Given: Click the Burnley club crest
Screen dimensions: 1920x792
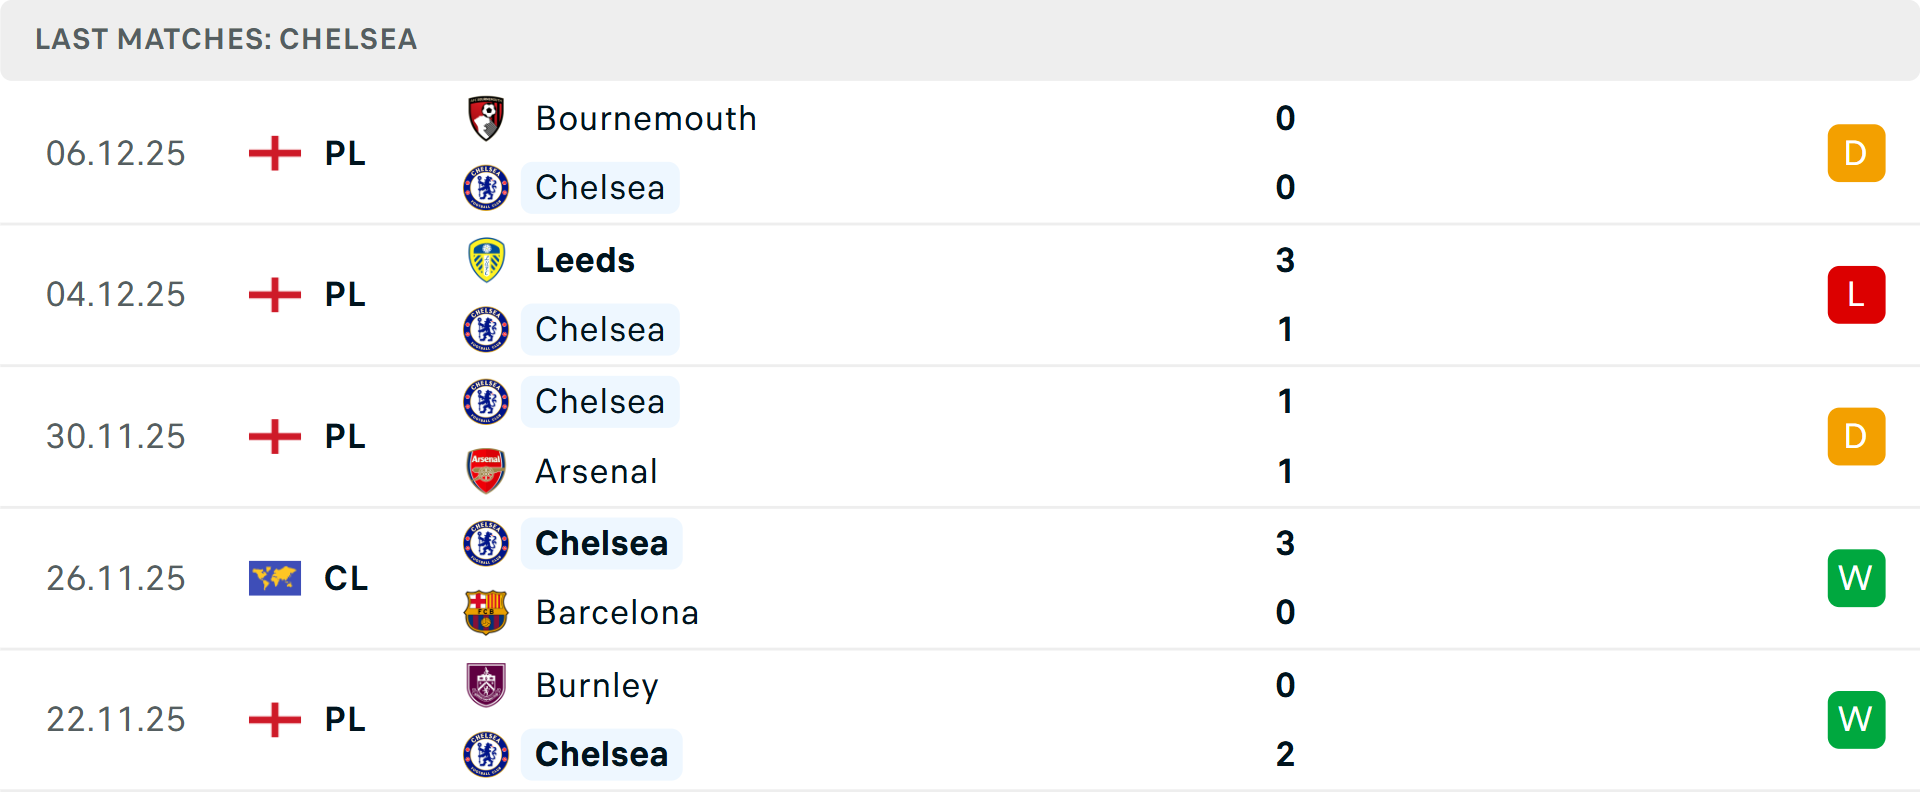Looking at the screenshot, I should pos(486,685).
